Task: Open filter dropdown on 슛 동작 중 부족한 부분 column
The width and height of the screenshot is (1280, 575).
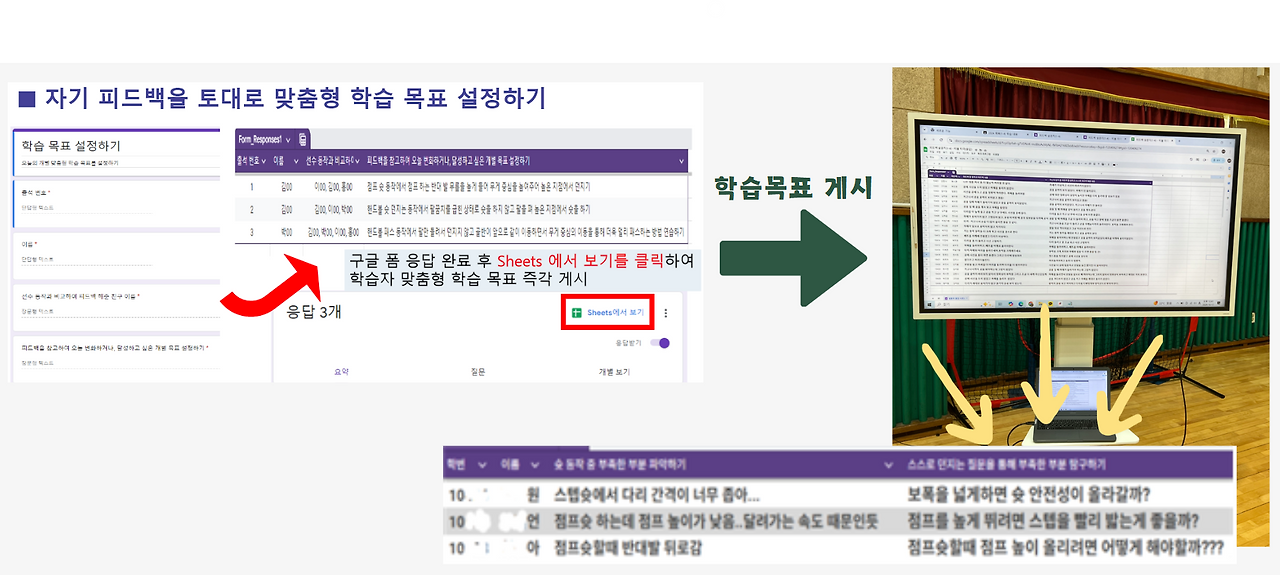Action: tap(889, 465)
